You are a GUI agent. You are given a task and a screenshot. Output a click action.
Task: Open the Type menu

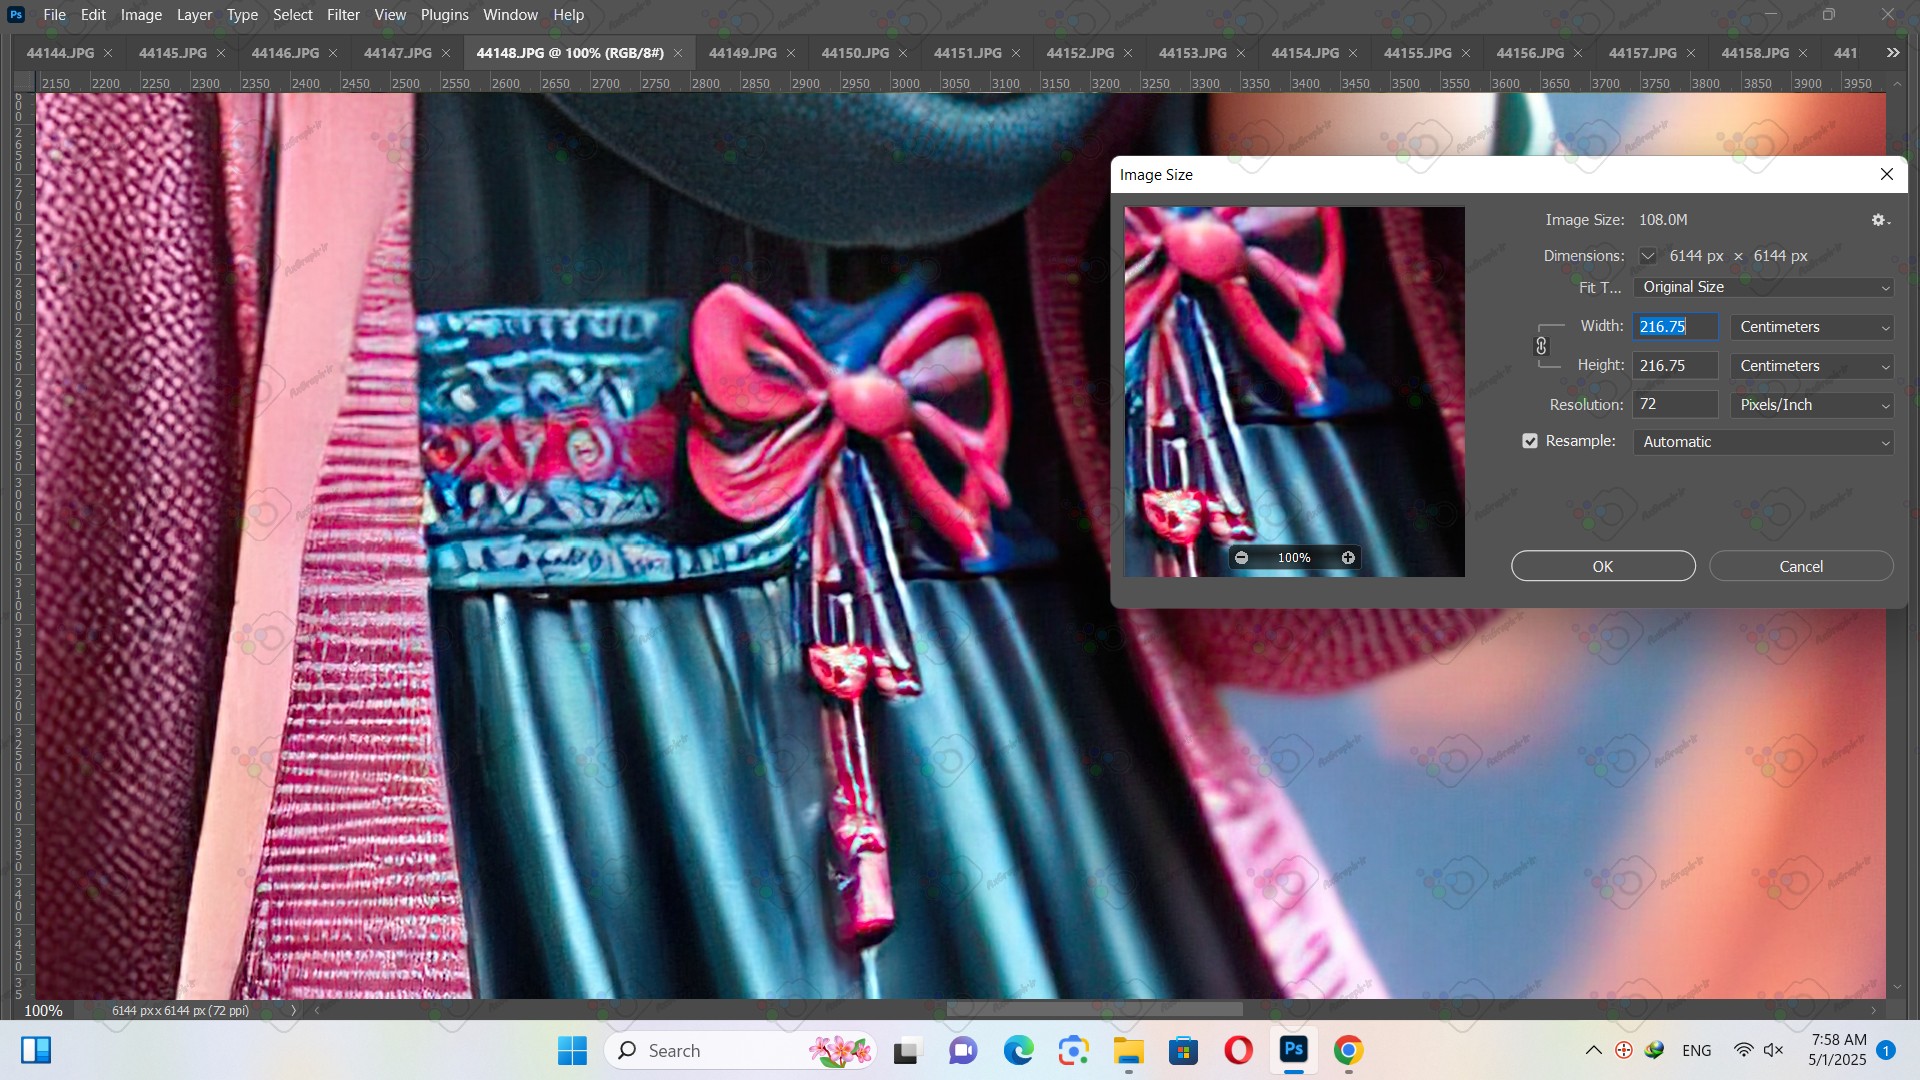click(x=242, y=15)
